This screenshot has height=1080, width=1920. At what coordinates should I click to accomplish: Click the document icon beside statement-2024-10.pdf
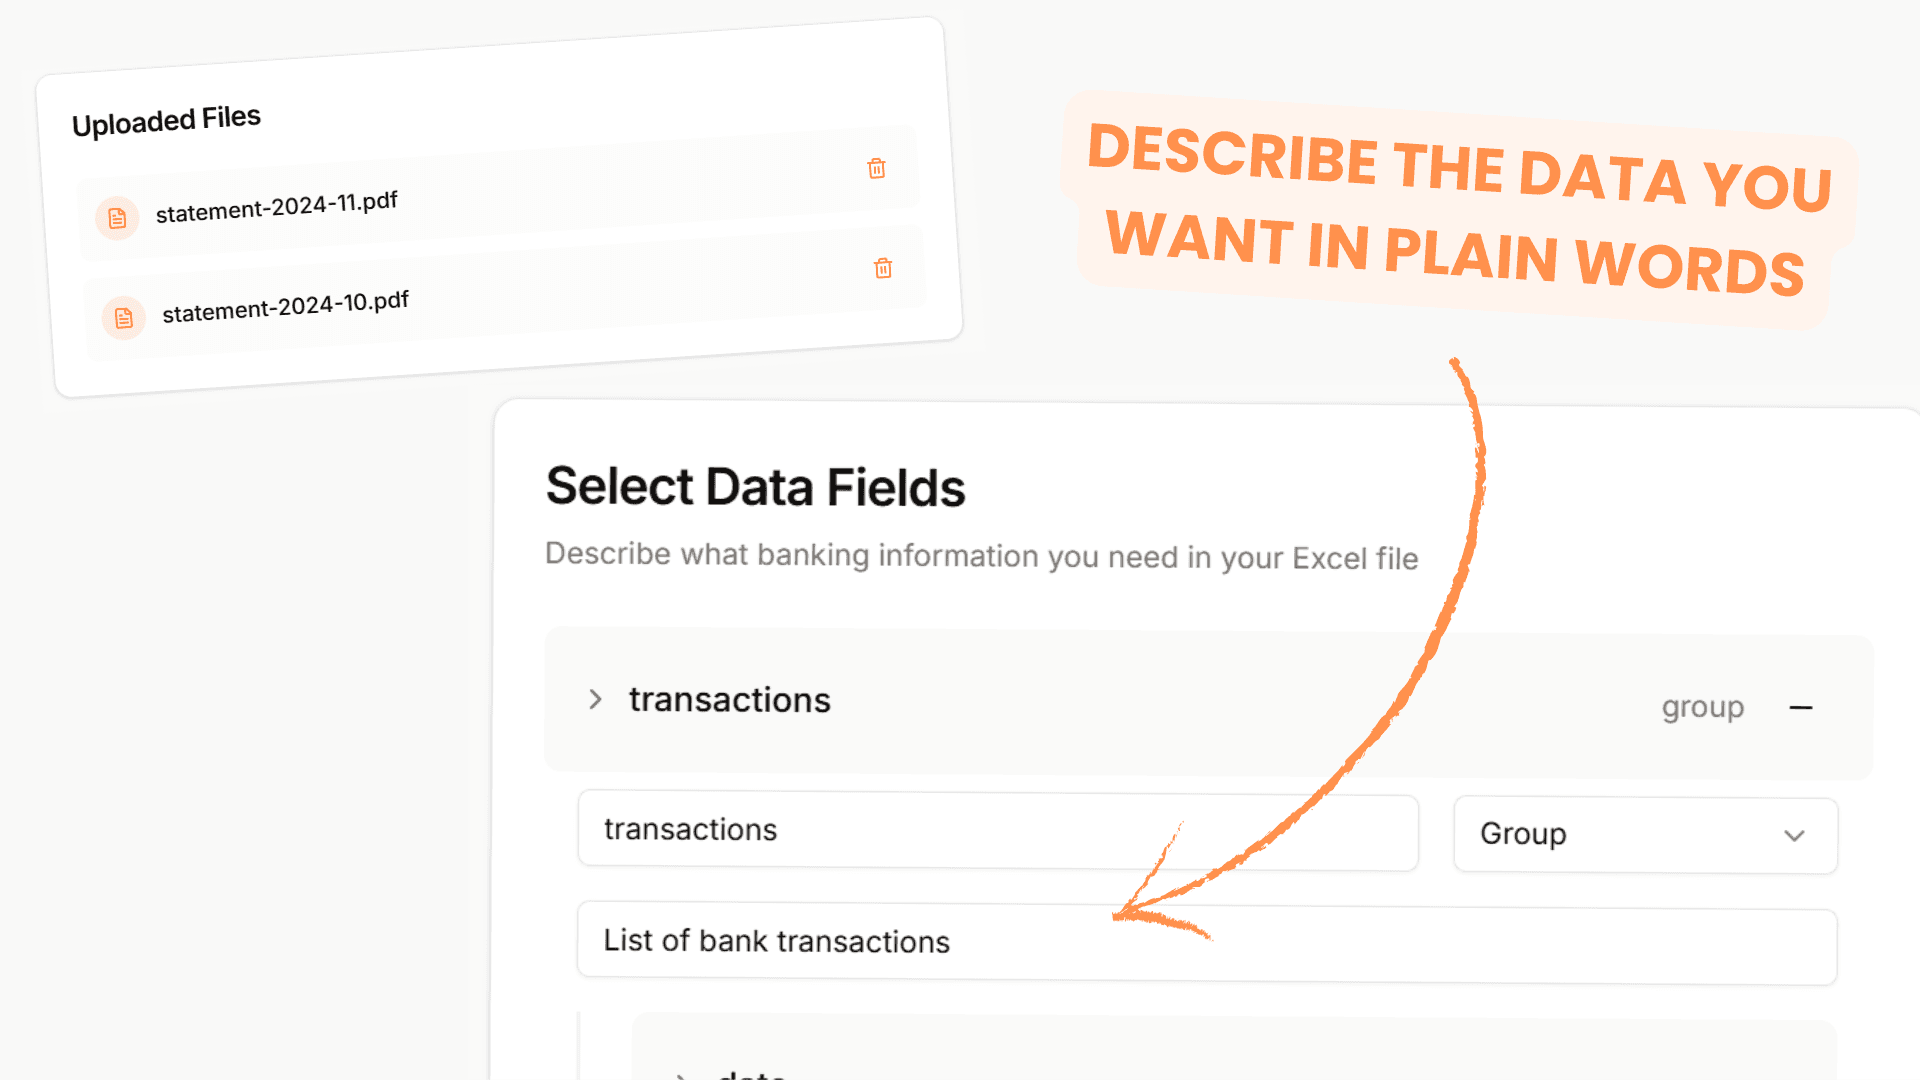(x=124, y=318)
